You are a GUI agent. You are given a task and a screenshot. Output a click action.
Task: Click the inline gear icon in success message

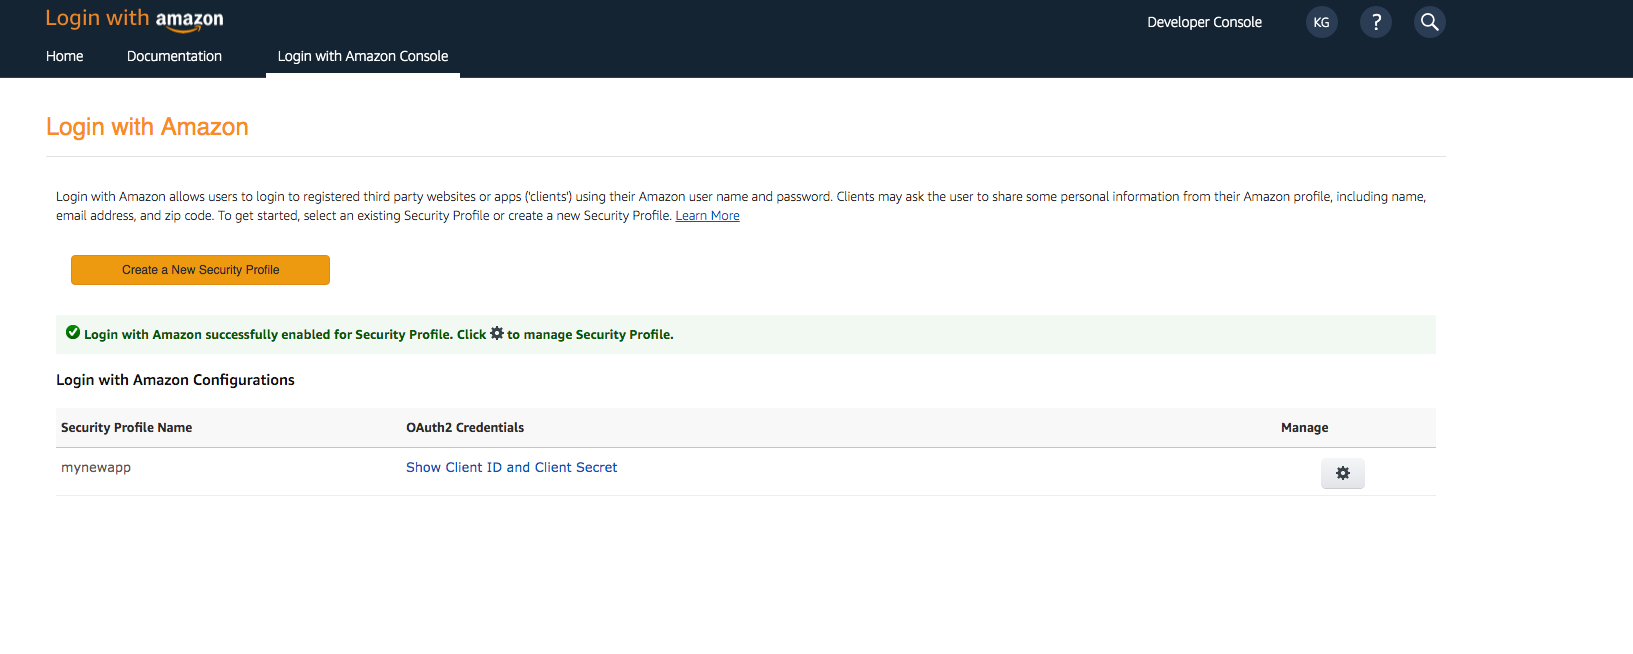coord(497,333)
